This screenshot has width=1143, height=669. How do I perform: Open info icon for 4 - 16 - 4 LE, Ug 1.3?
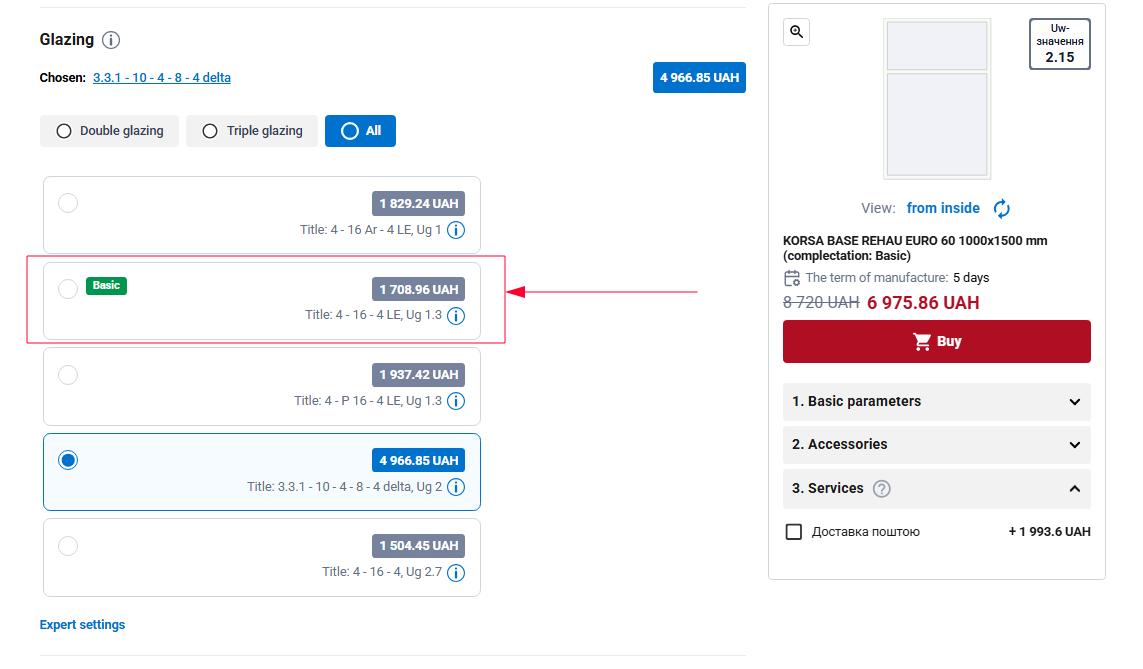[456, 316]
